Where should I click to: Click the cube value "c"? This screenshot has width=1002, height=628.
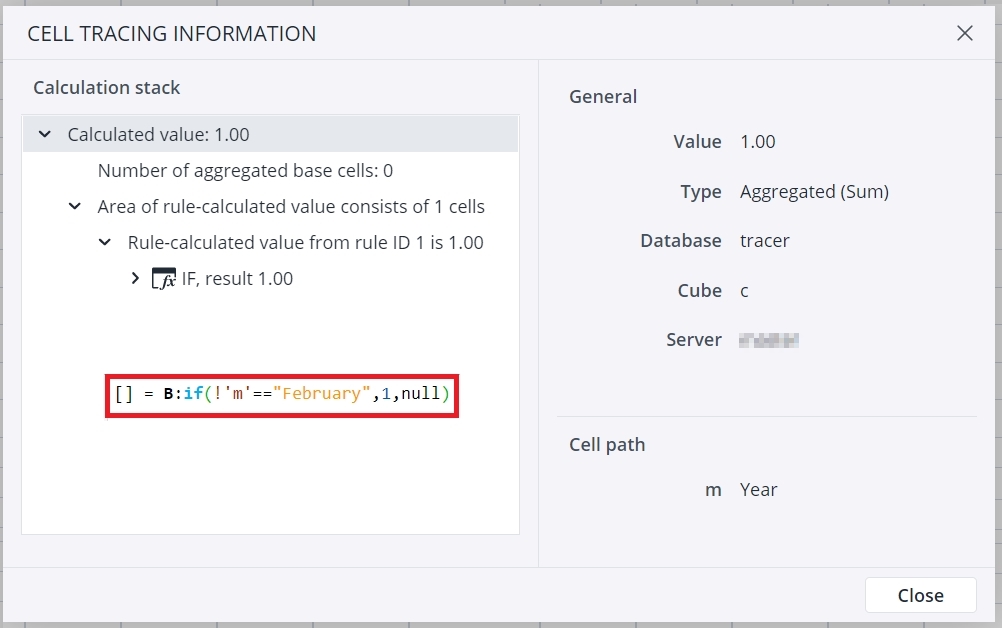coord(745,291)
